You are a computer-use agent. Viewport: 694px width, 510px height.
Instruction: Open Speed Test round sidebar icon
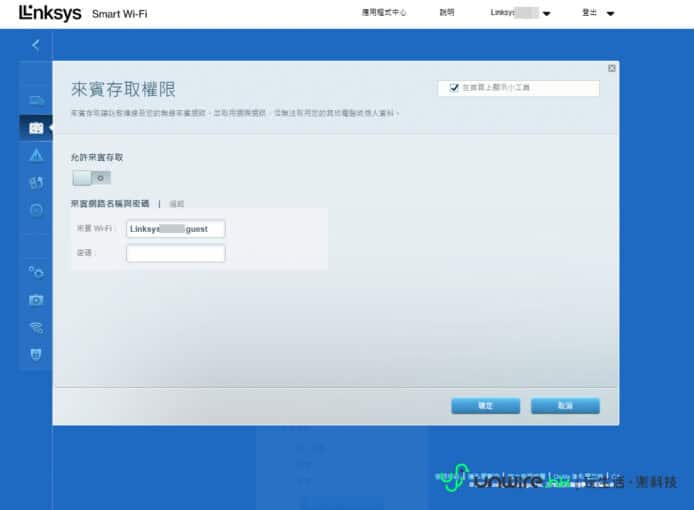coord(36,209)
